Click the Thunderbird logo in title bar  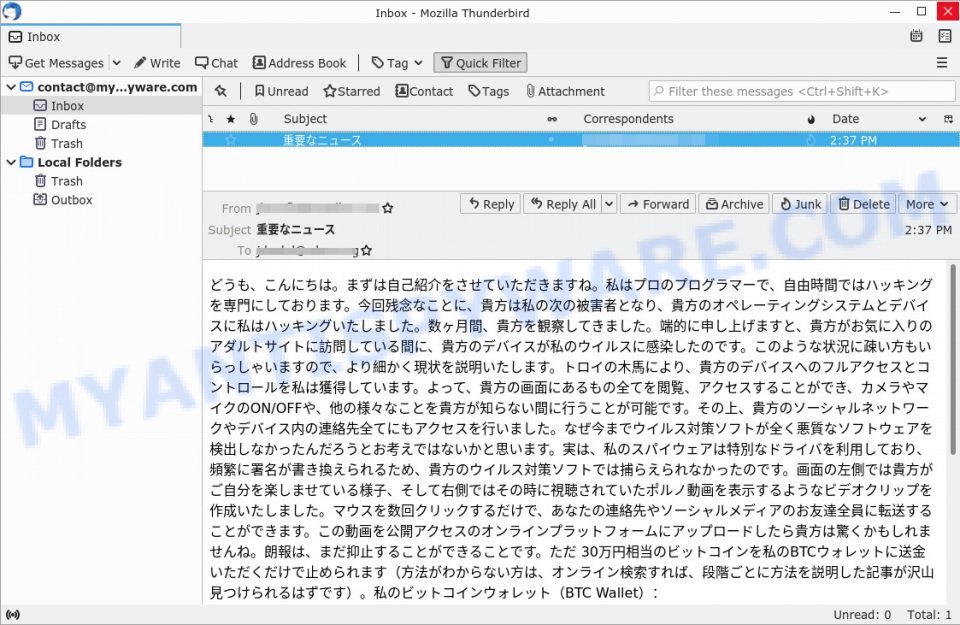(x=12, y=11)
